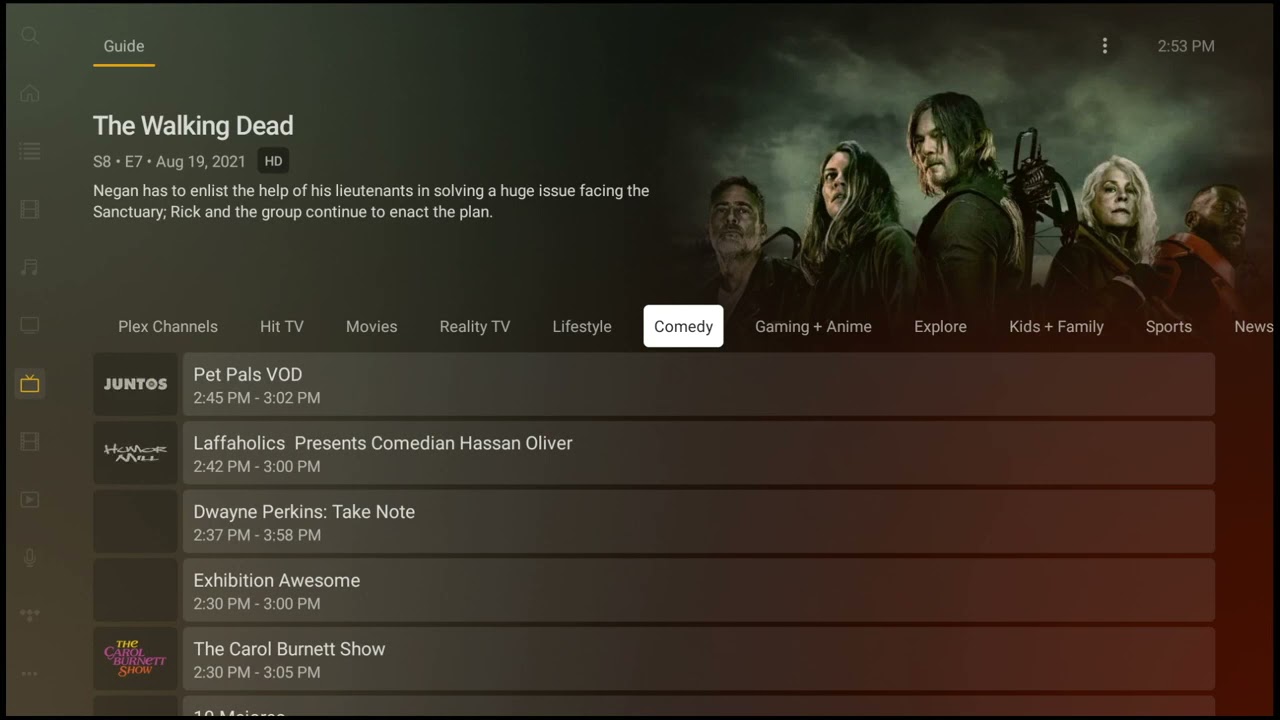The height and width of the screenshot is (720, 1280).
Task: Open the Kids + Family category
Action: (1056, 326)
